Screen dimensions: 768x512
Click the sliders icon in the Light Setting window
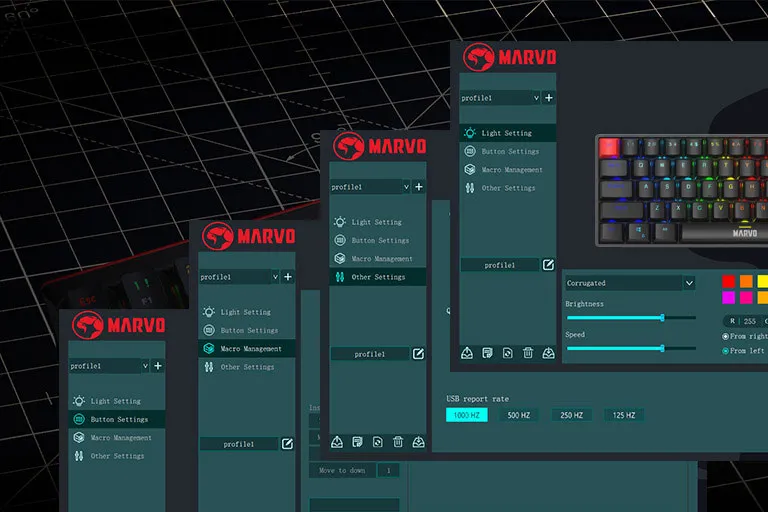470,188
